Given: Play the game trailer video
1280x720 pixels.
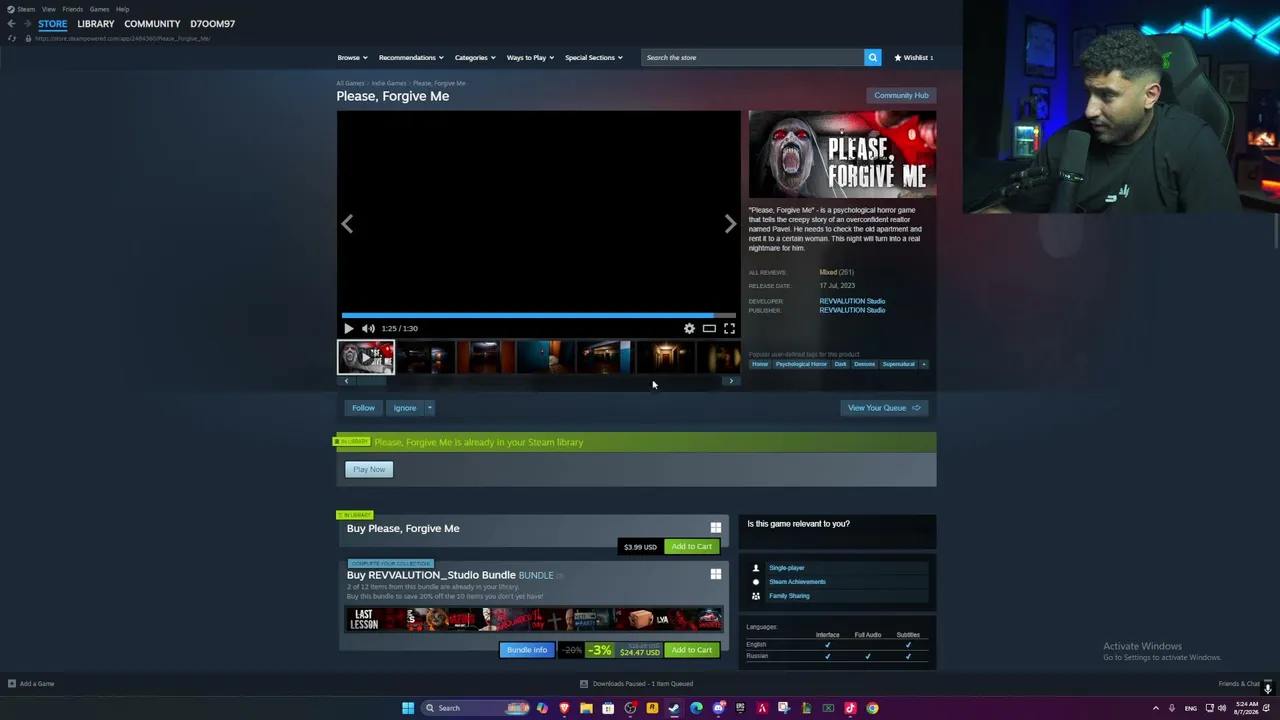Looking at the screenshot, I should click(x=348, y=328).
